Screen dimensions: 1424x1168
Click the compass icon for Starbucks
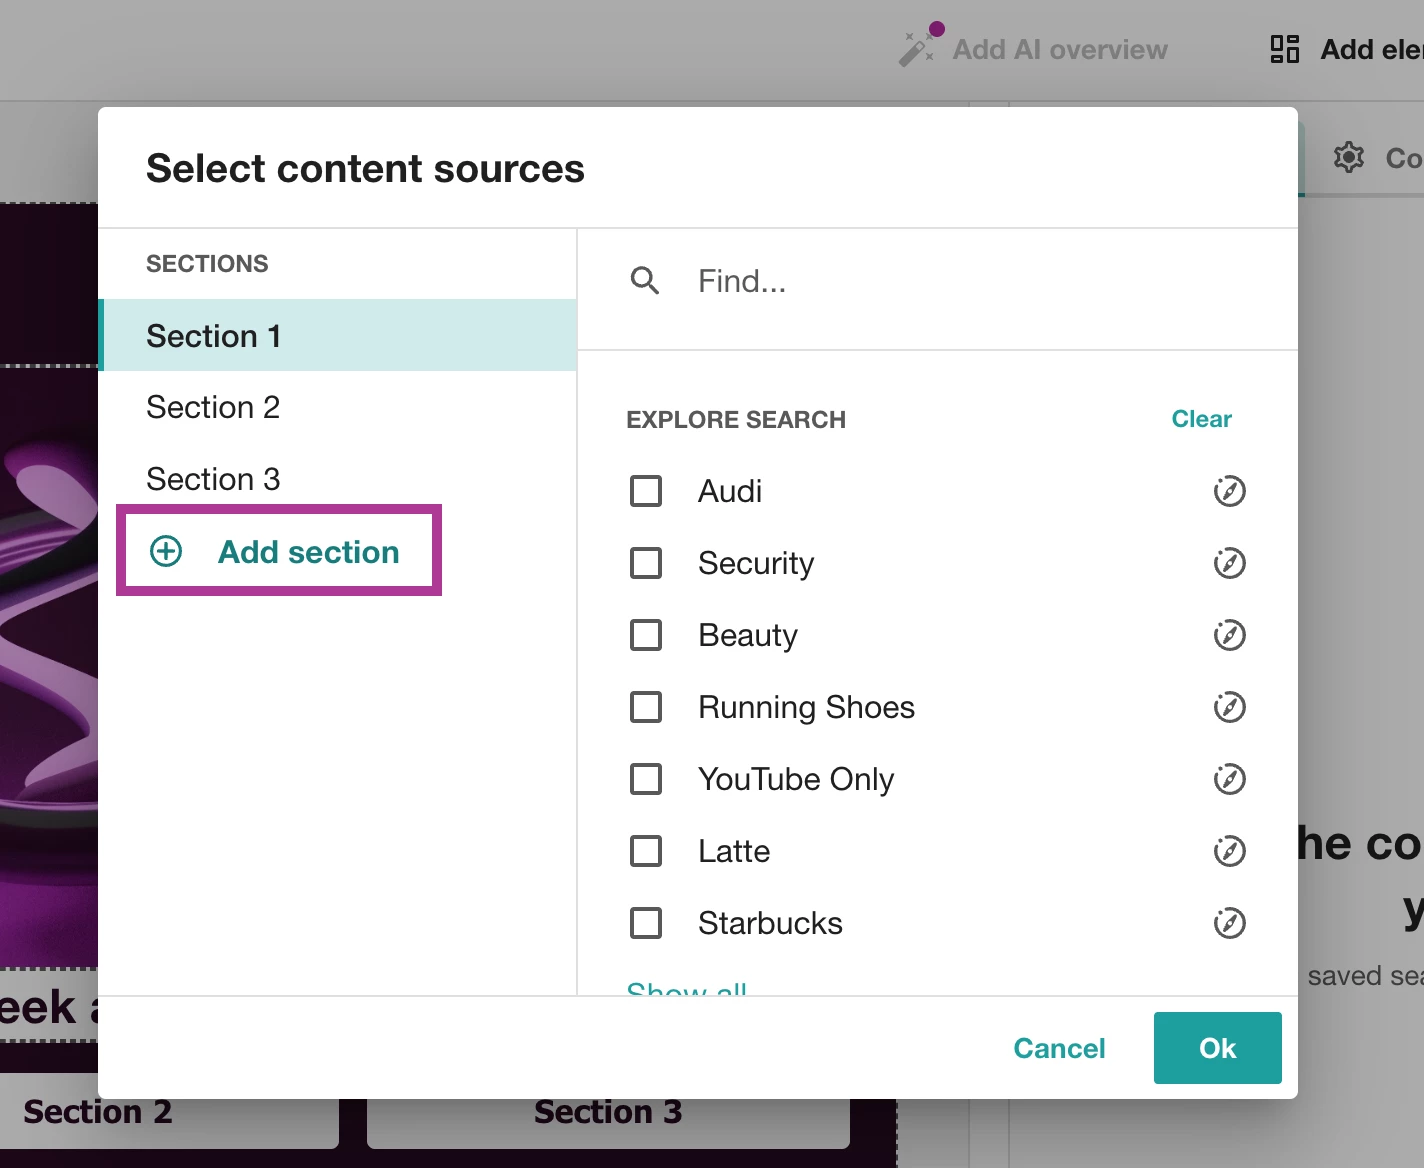point(1229,923)
